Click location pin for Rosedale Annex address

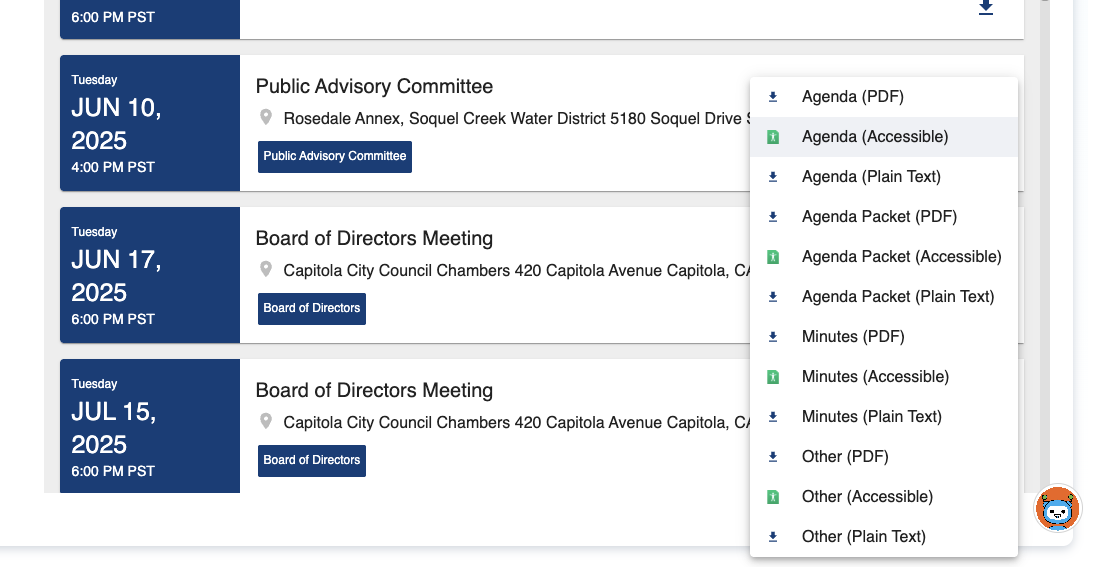[x=266, y=117]
